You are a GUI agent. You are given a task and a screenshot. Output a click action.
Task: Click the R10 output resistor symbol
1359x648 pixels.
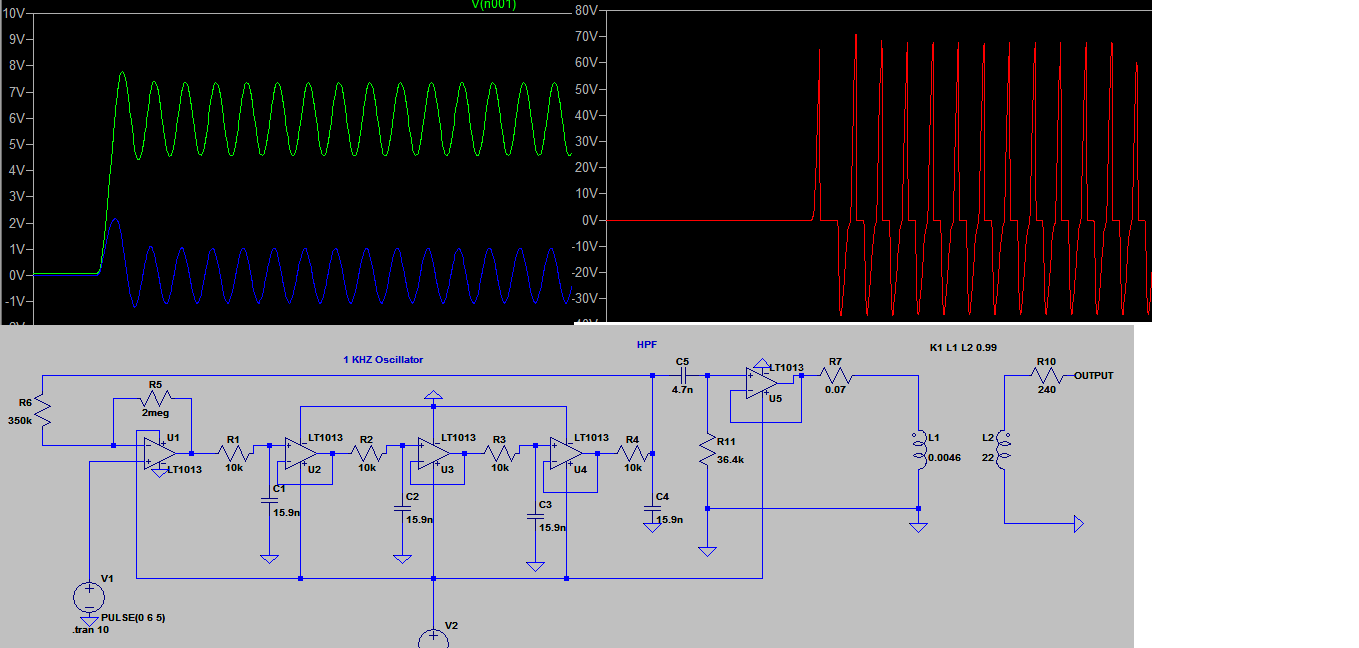click(x=1047, y=376)
